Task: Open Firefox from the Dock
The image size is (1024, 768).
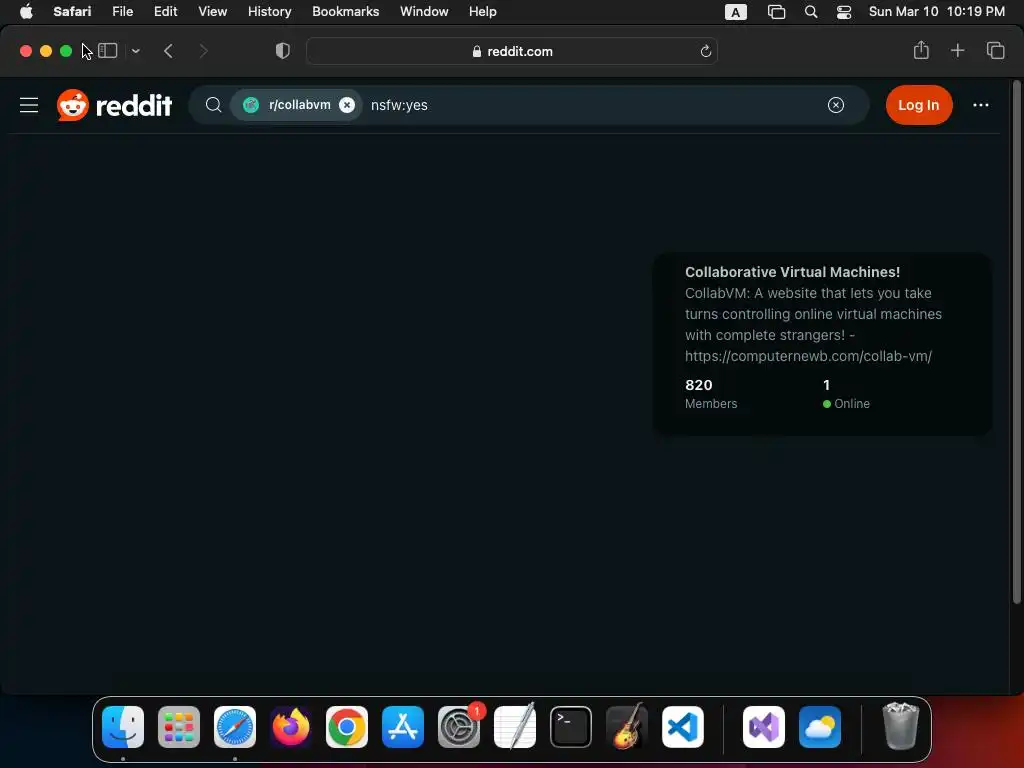Action: (291, 727)
